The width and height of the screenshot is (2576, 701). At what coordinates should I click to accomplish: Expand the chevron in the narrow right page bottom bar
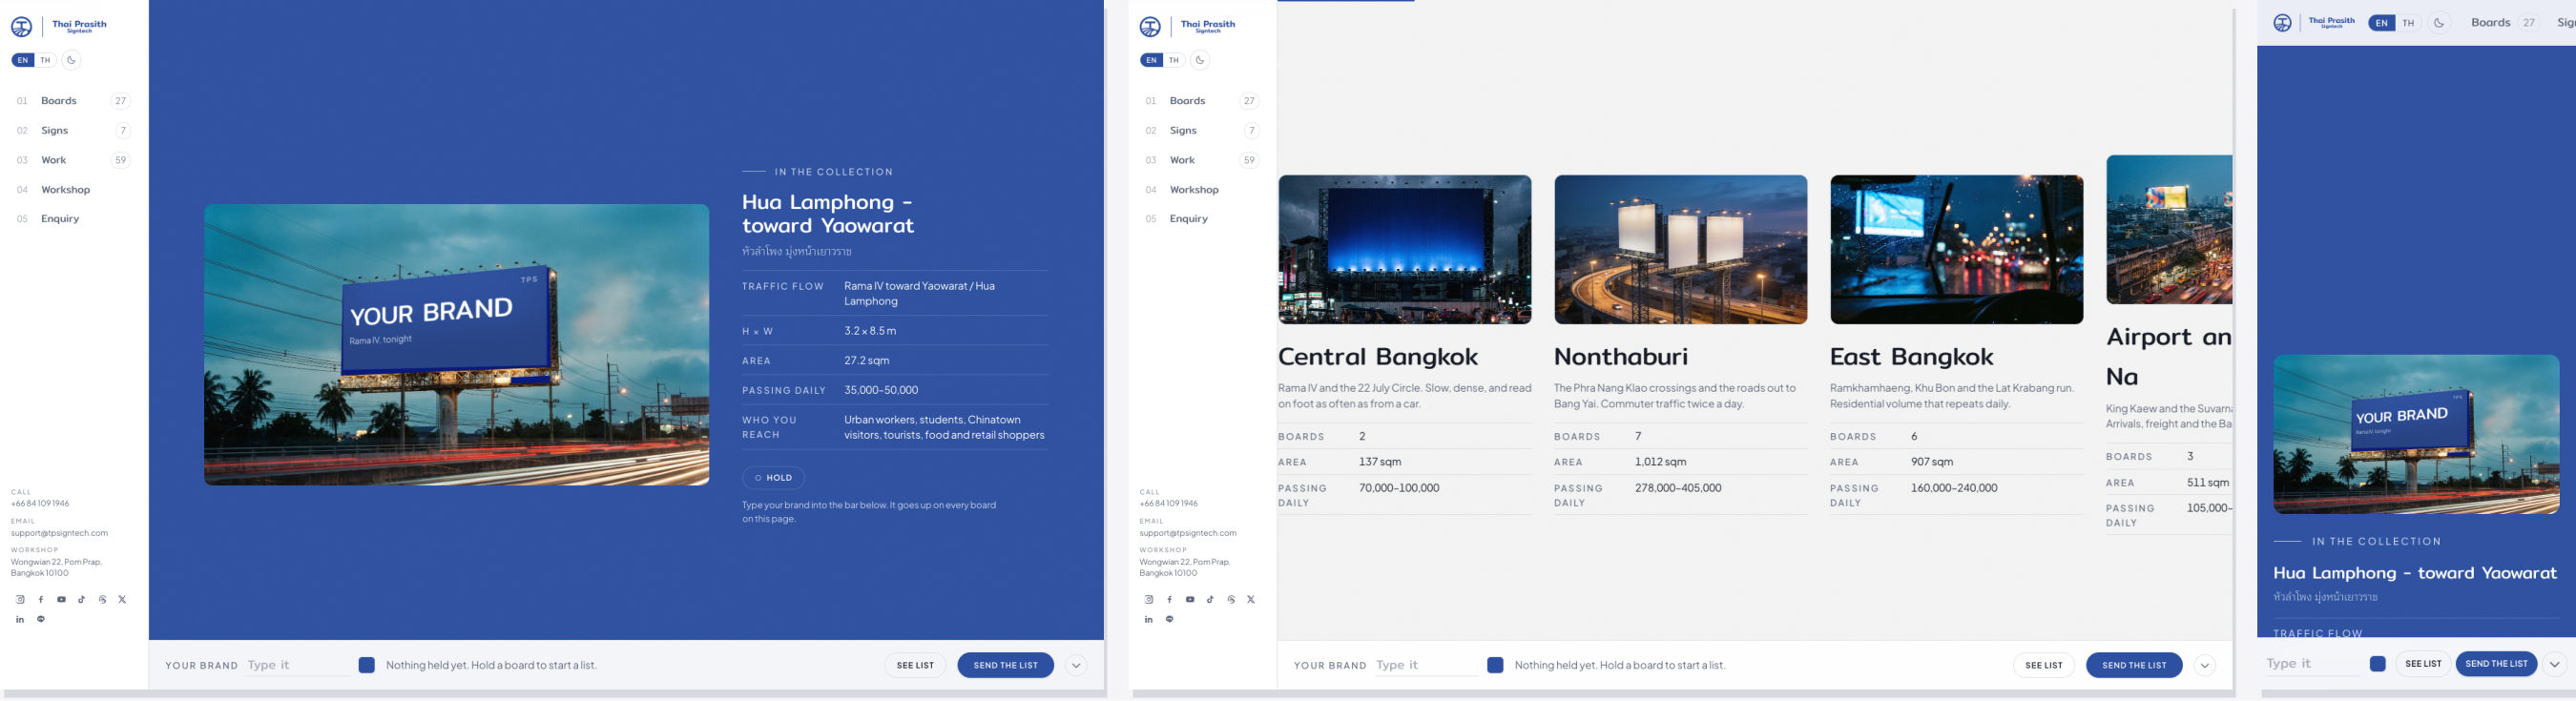tap(2555, 664)
